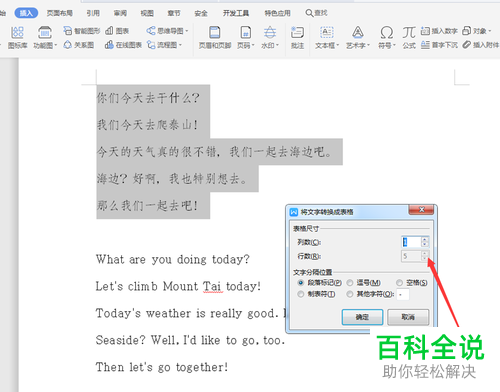Open the 开发工具 Developer tab

pos(236,13)
